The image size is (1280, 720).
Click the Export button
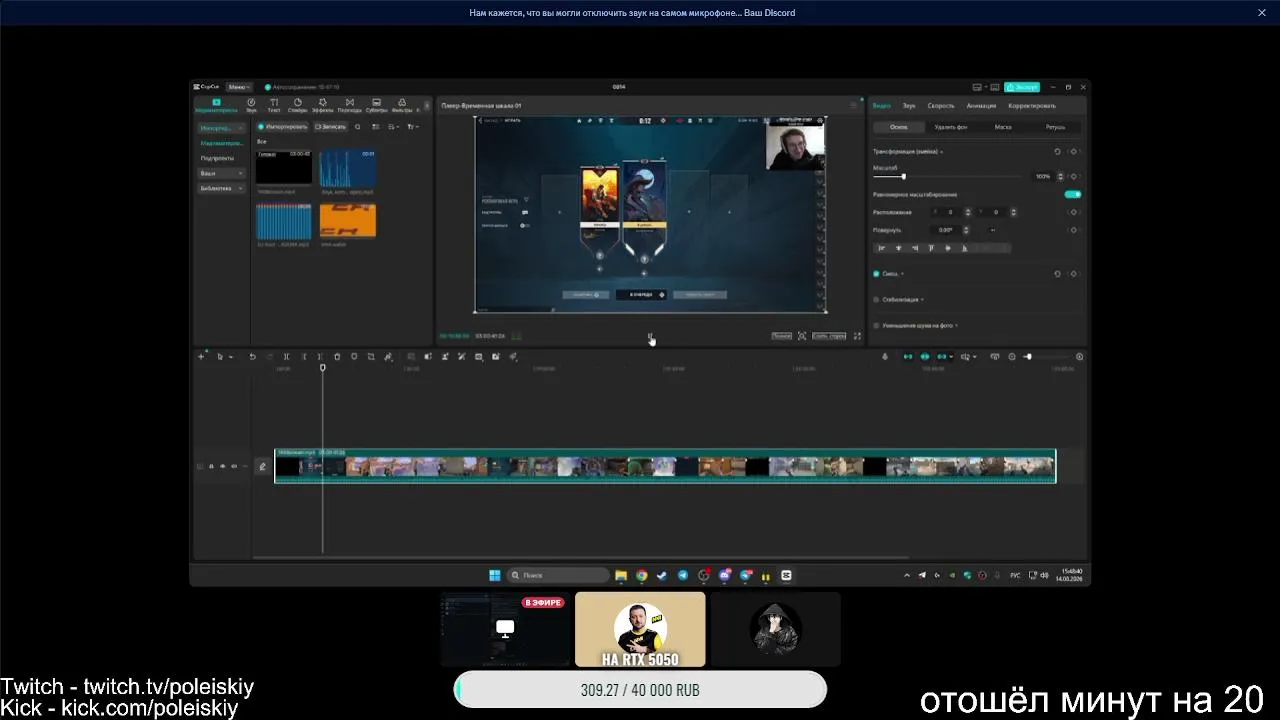pyautogui.click(x=1022, y=87)
